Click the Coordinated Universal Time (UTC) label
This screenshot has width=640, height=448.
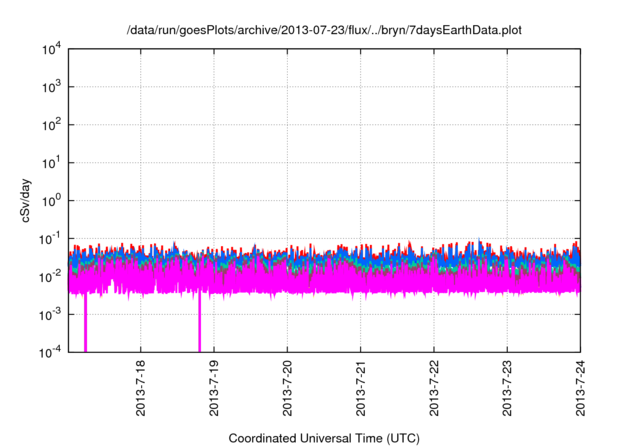pyautogui.click(x=324, y=438)
